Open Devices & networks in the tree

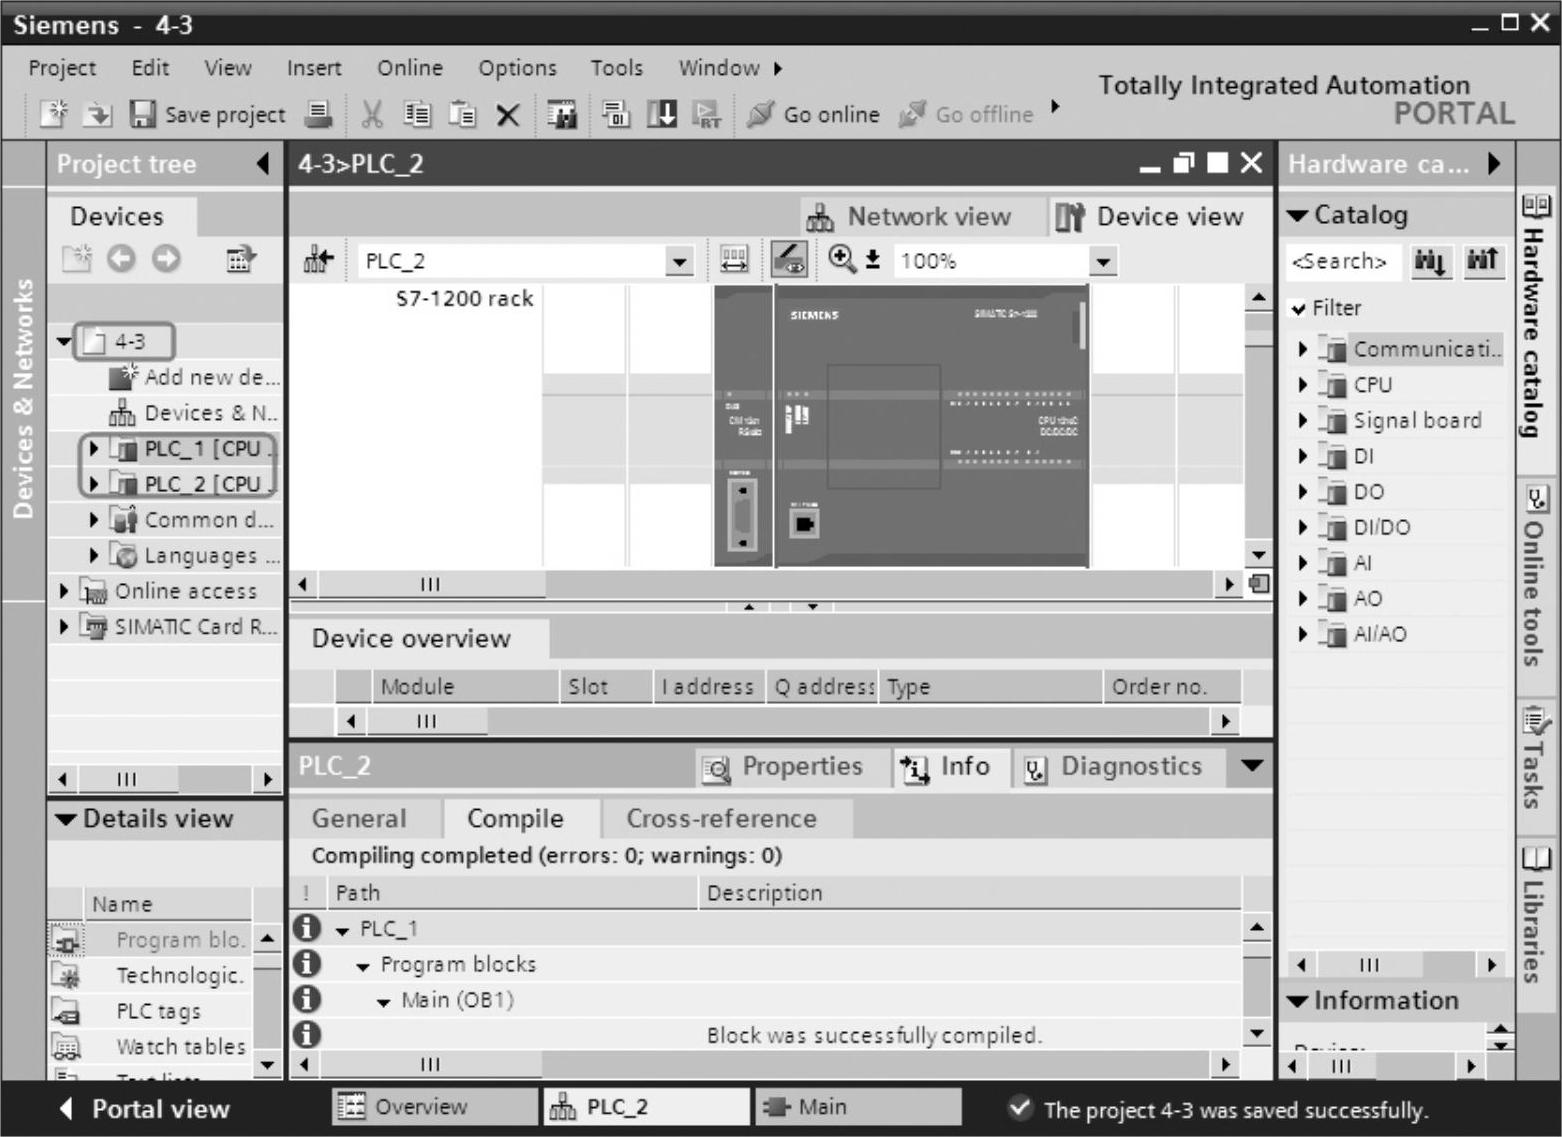[x=193, y=413]
